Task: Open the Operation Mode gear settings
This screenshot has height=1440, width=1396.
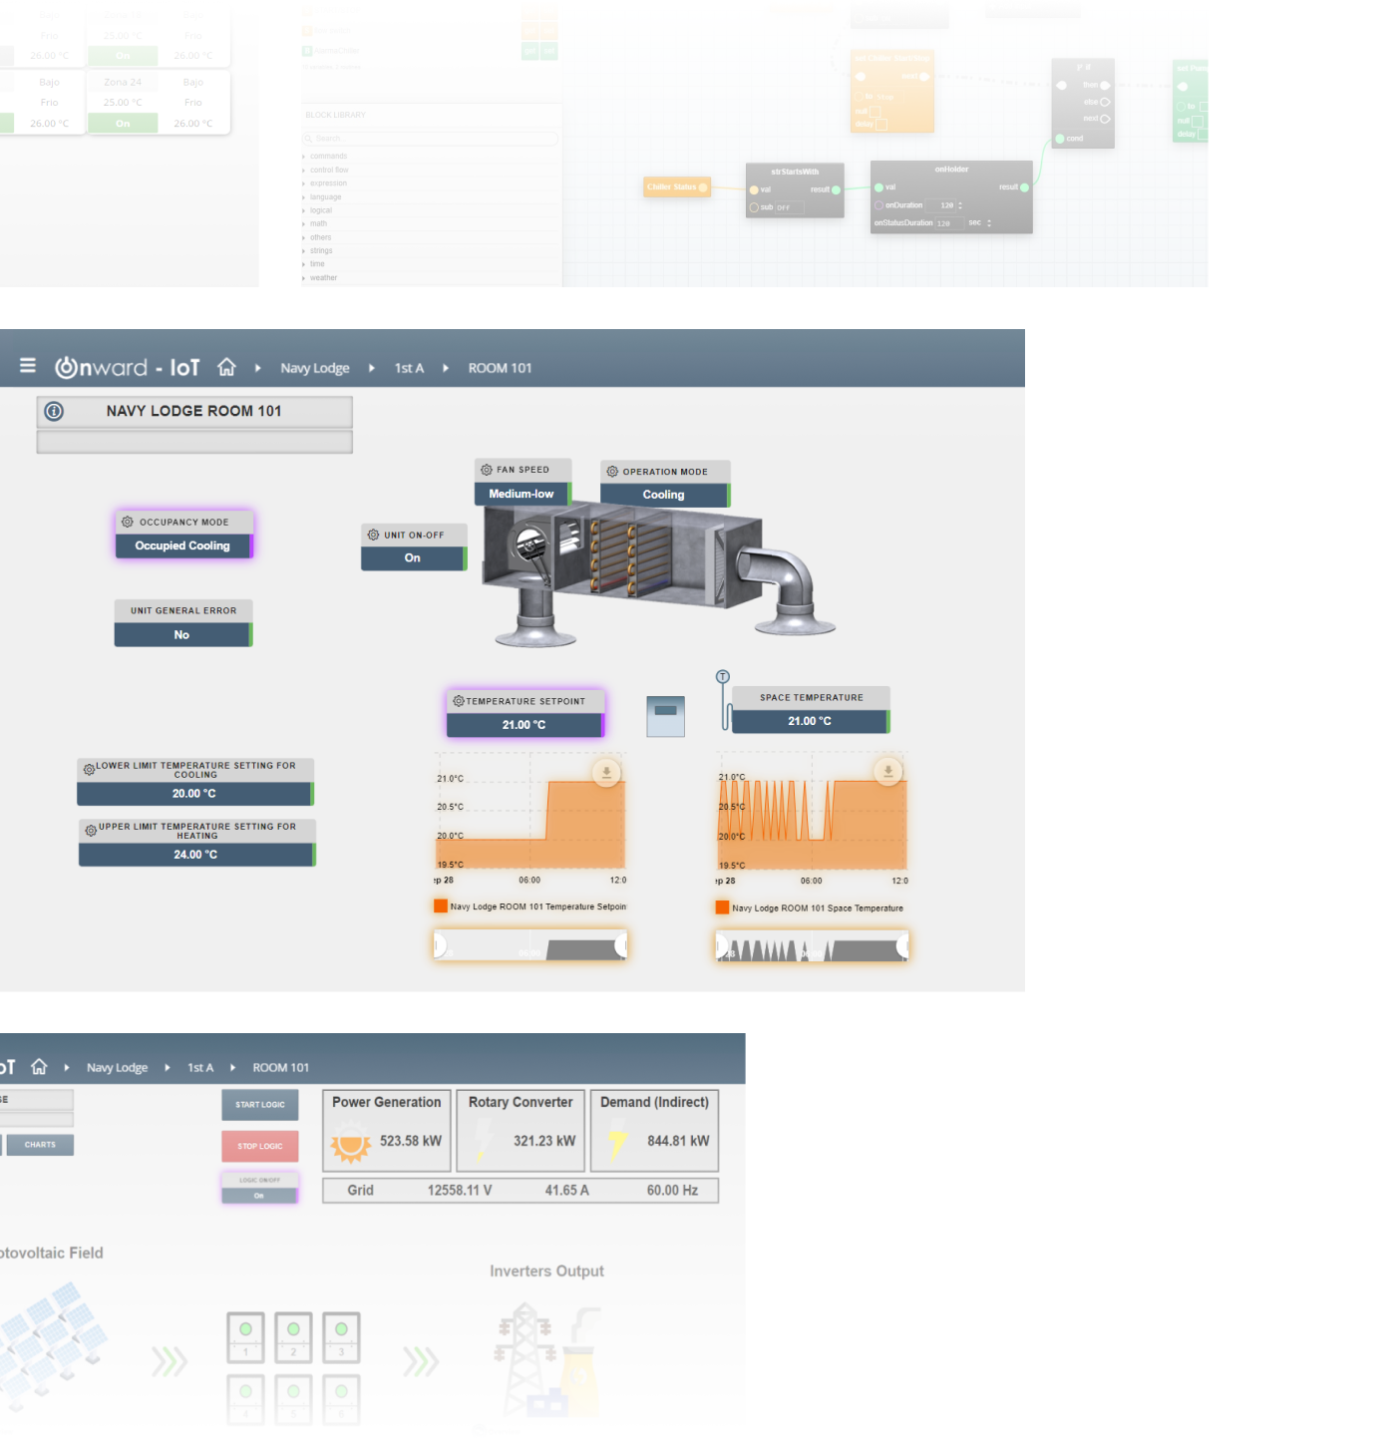Action: tap(612, 471)
